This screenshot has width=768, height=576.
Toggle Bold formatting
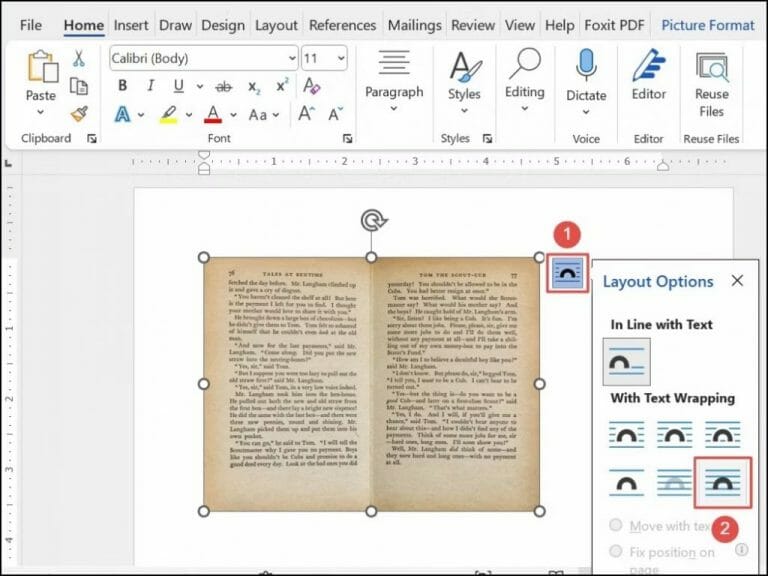coord(122,86)
